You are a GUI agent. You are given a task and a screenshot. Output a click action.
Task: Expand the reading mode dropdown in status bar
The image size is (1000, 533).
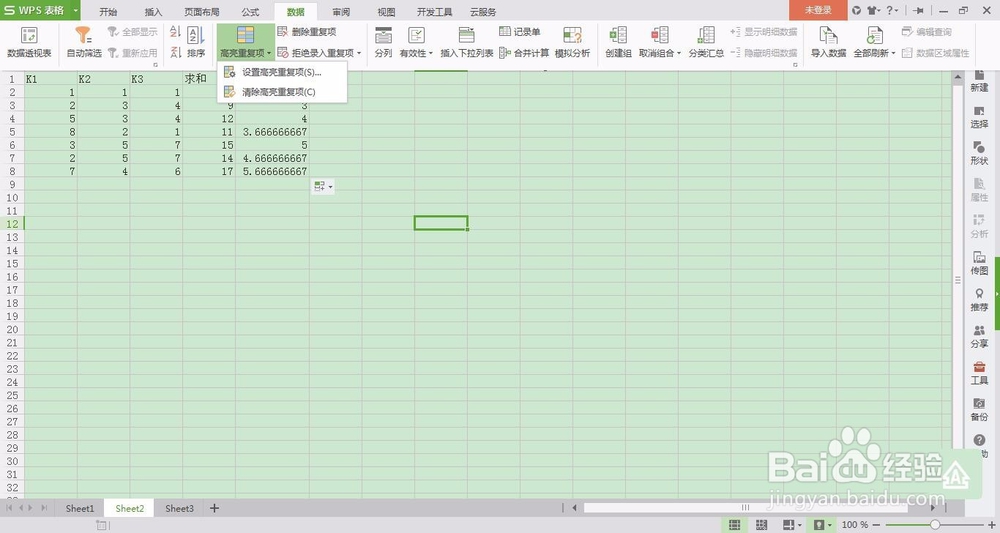[x=800, y=525]
